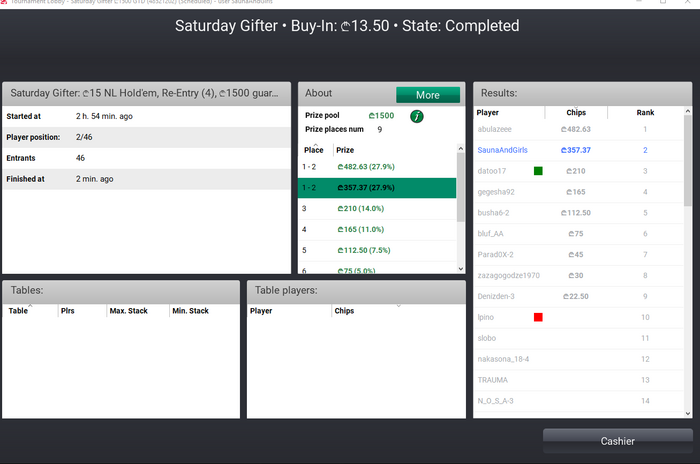The image size is (700, 464).
Task: Select the highlighted 357.37 prize row
Action: coord(377,188)
